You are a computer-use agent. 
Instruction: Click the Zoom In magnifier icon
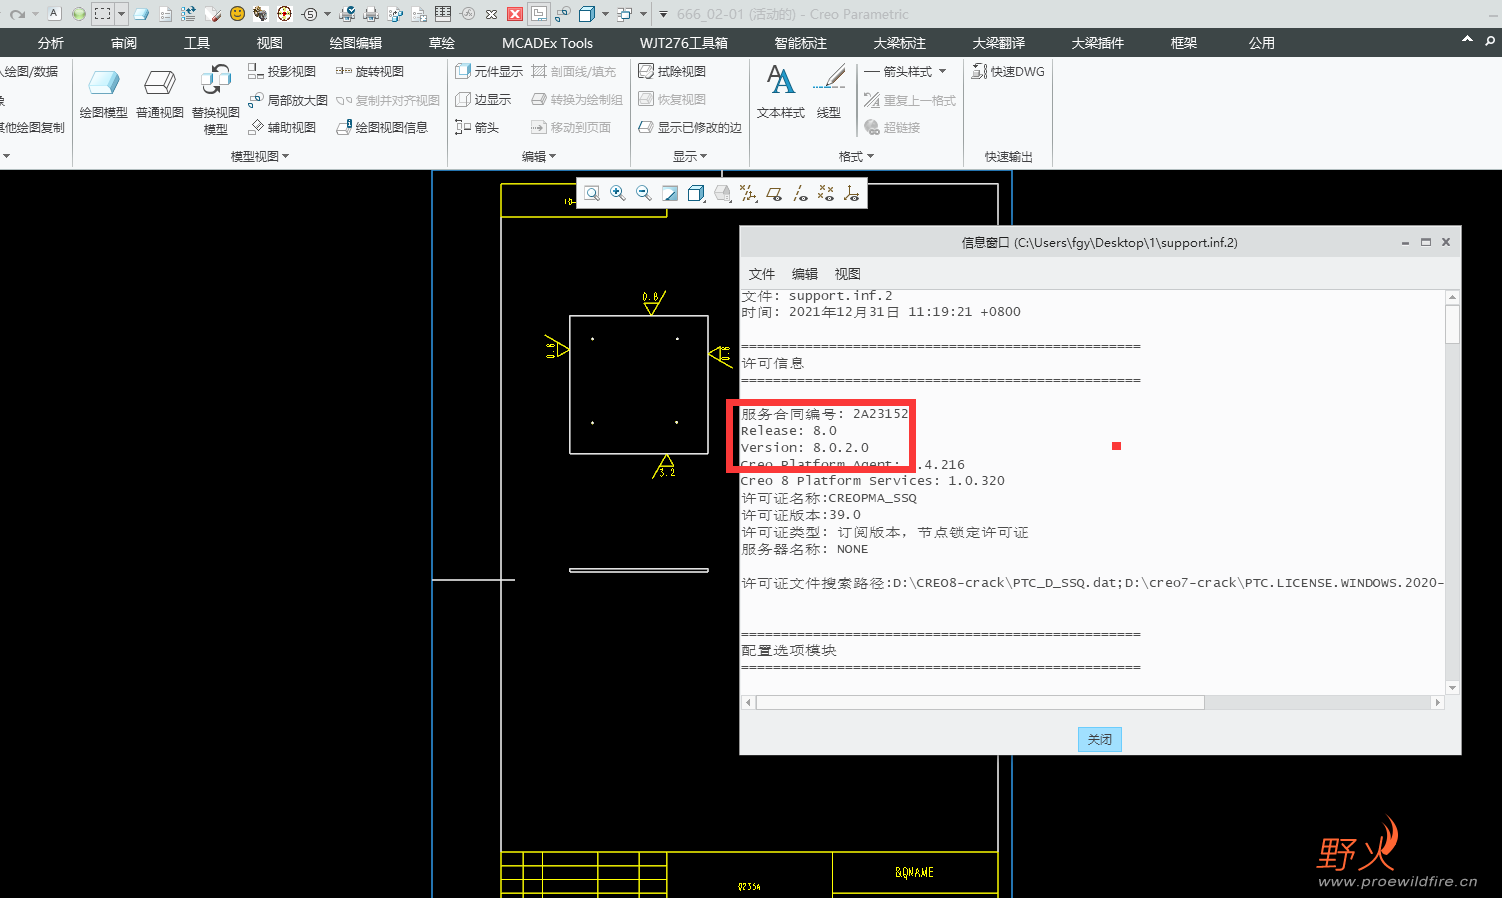pyautogui.click(x=618, y=193)
